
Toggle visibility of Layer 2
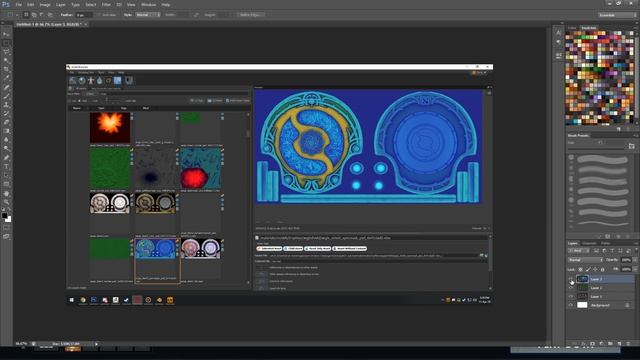(571, 288)
